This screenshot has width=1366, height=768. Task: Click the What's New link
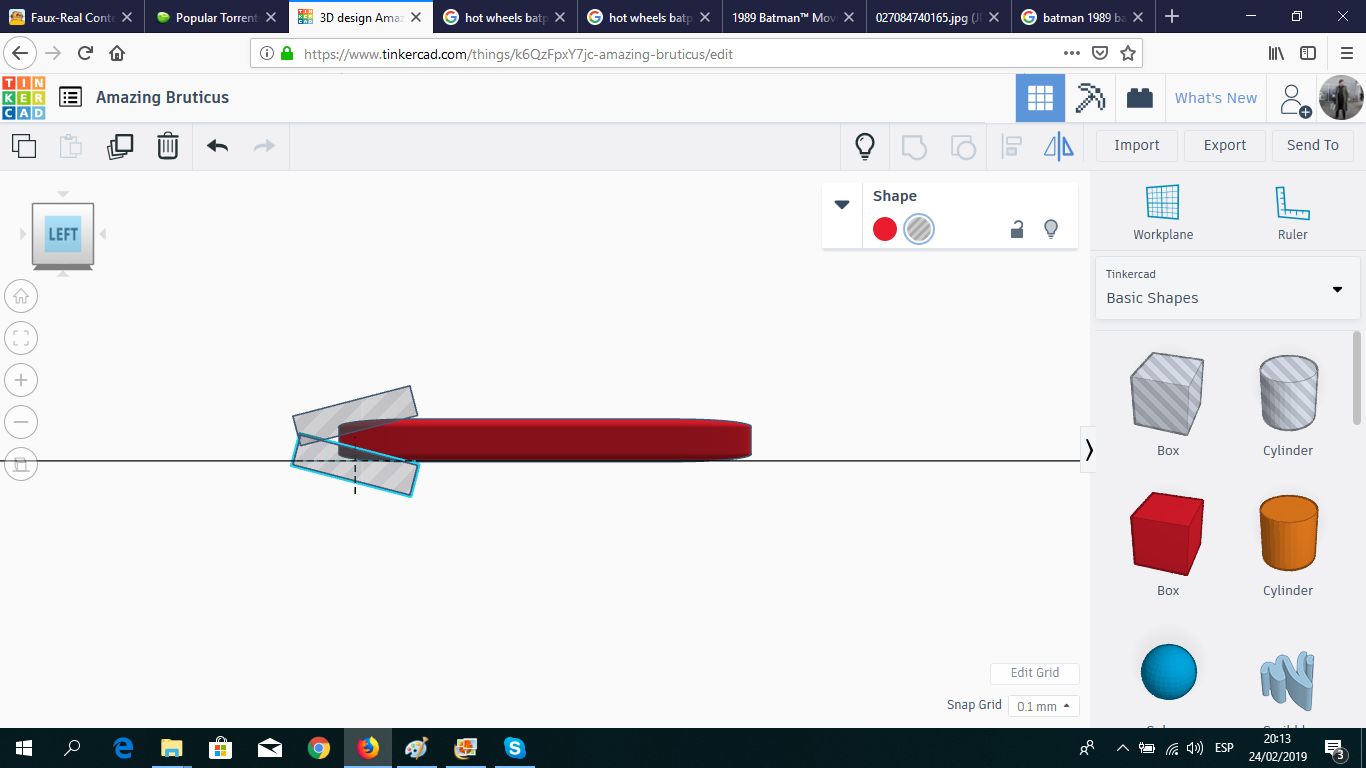pyautogui.click(x=1216, y=98)
